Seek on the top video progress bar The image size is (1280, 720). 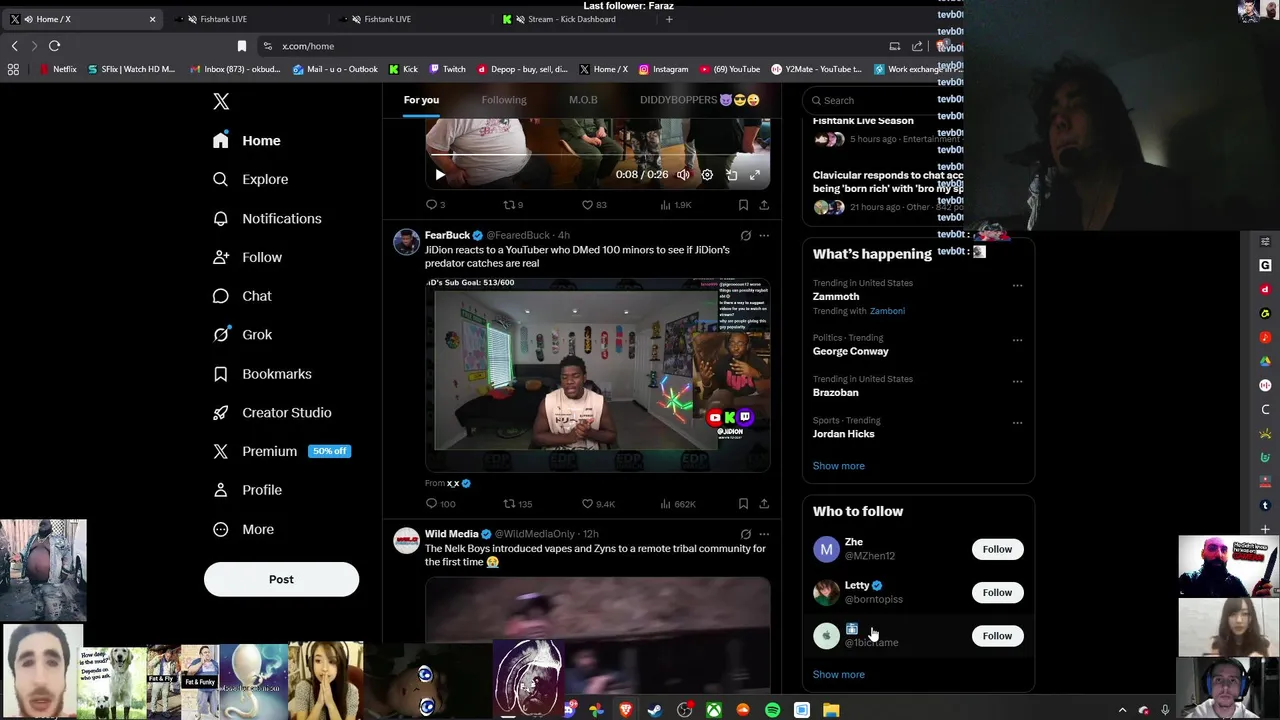(x=597, y=156)
